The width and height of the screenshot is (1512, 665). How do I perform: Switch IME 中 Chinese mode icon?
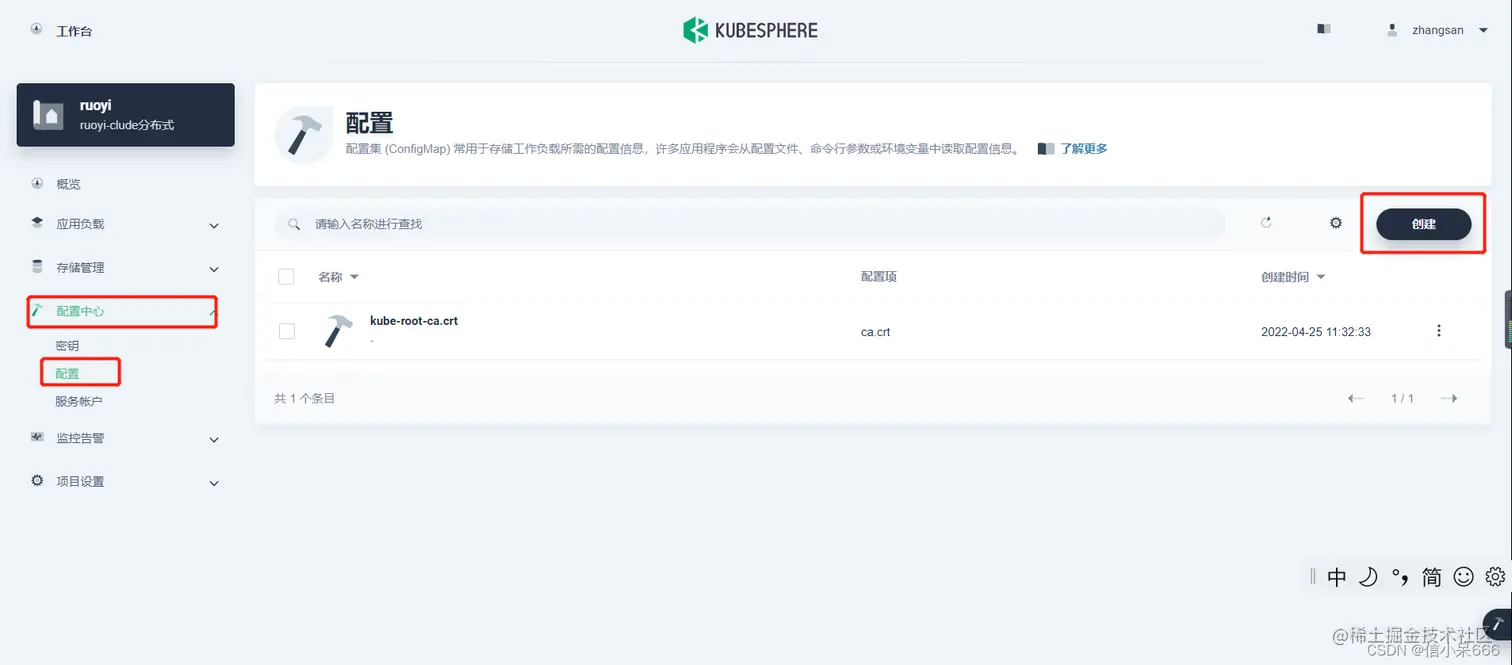pyautogui.click(x=1337, y=577)
